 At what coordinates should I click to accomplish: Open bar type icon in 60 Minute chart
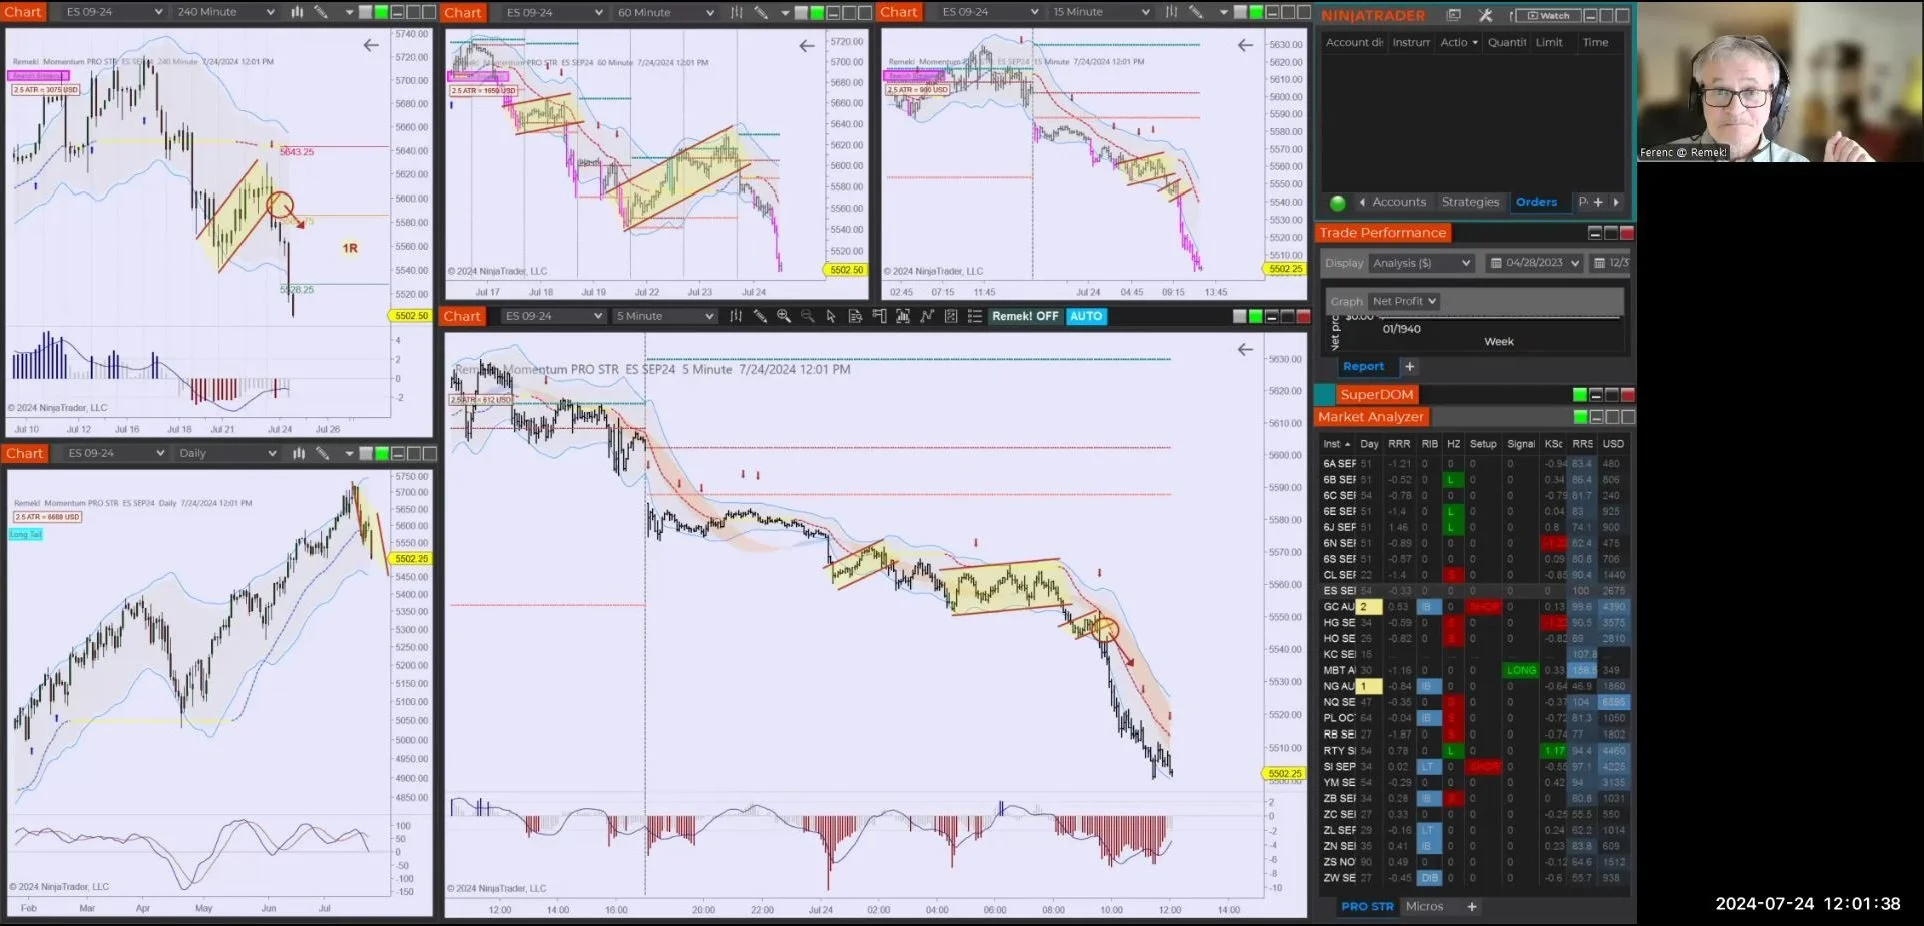click(737, 12)
